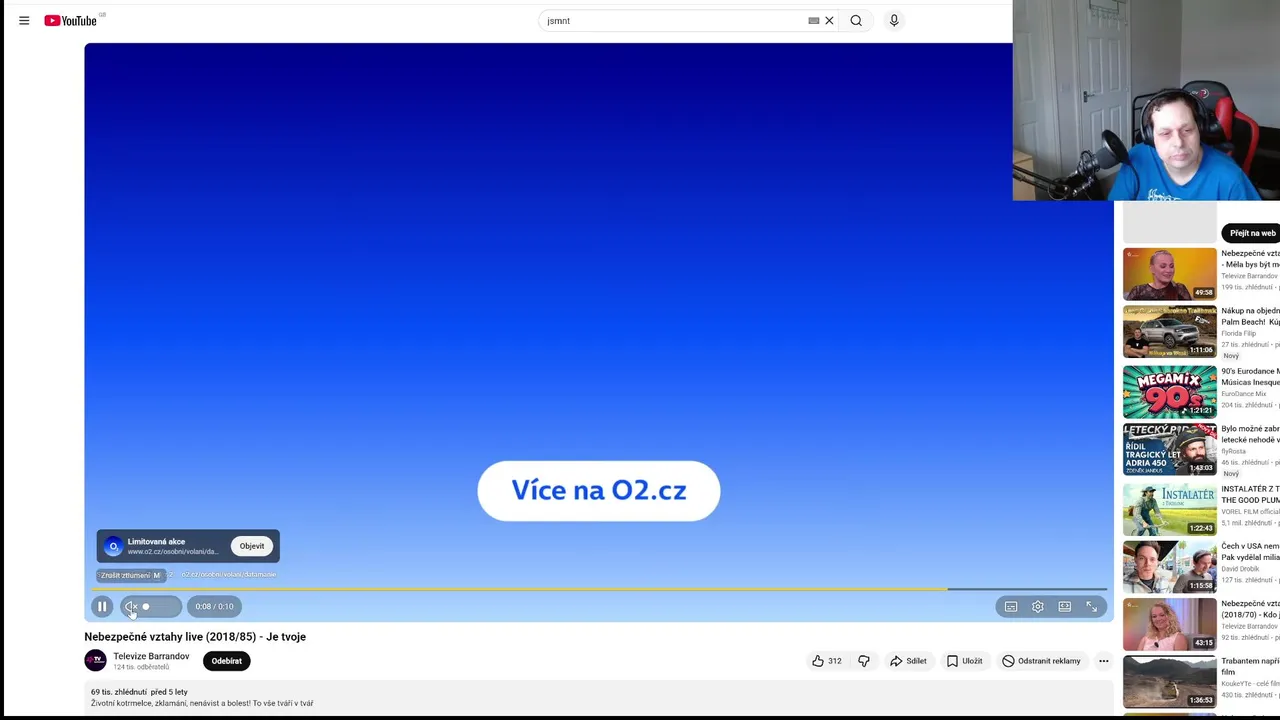This screenshot has height=720, width=1280.
Task: Clear the search text with the X
Action: pyautogui.click(x=829, y=20)
